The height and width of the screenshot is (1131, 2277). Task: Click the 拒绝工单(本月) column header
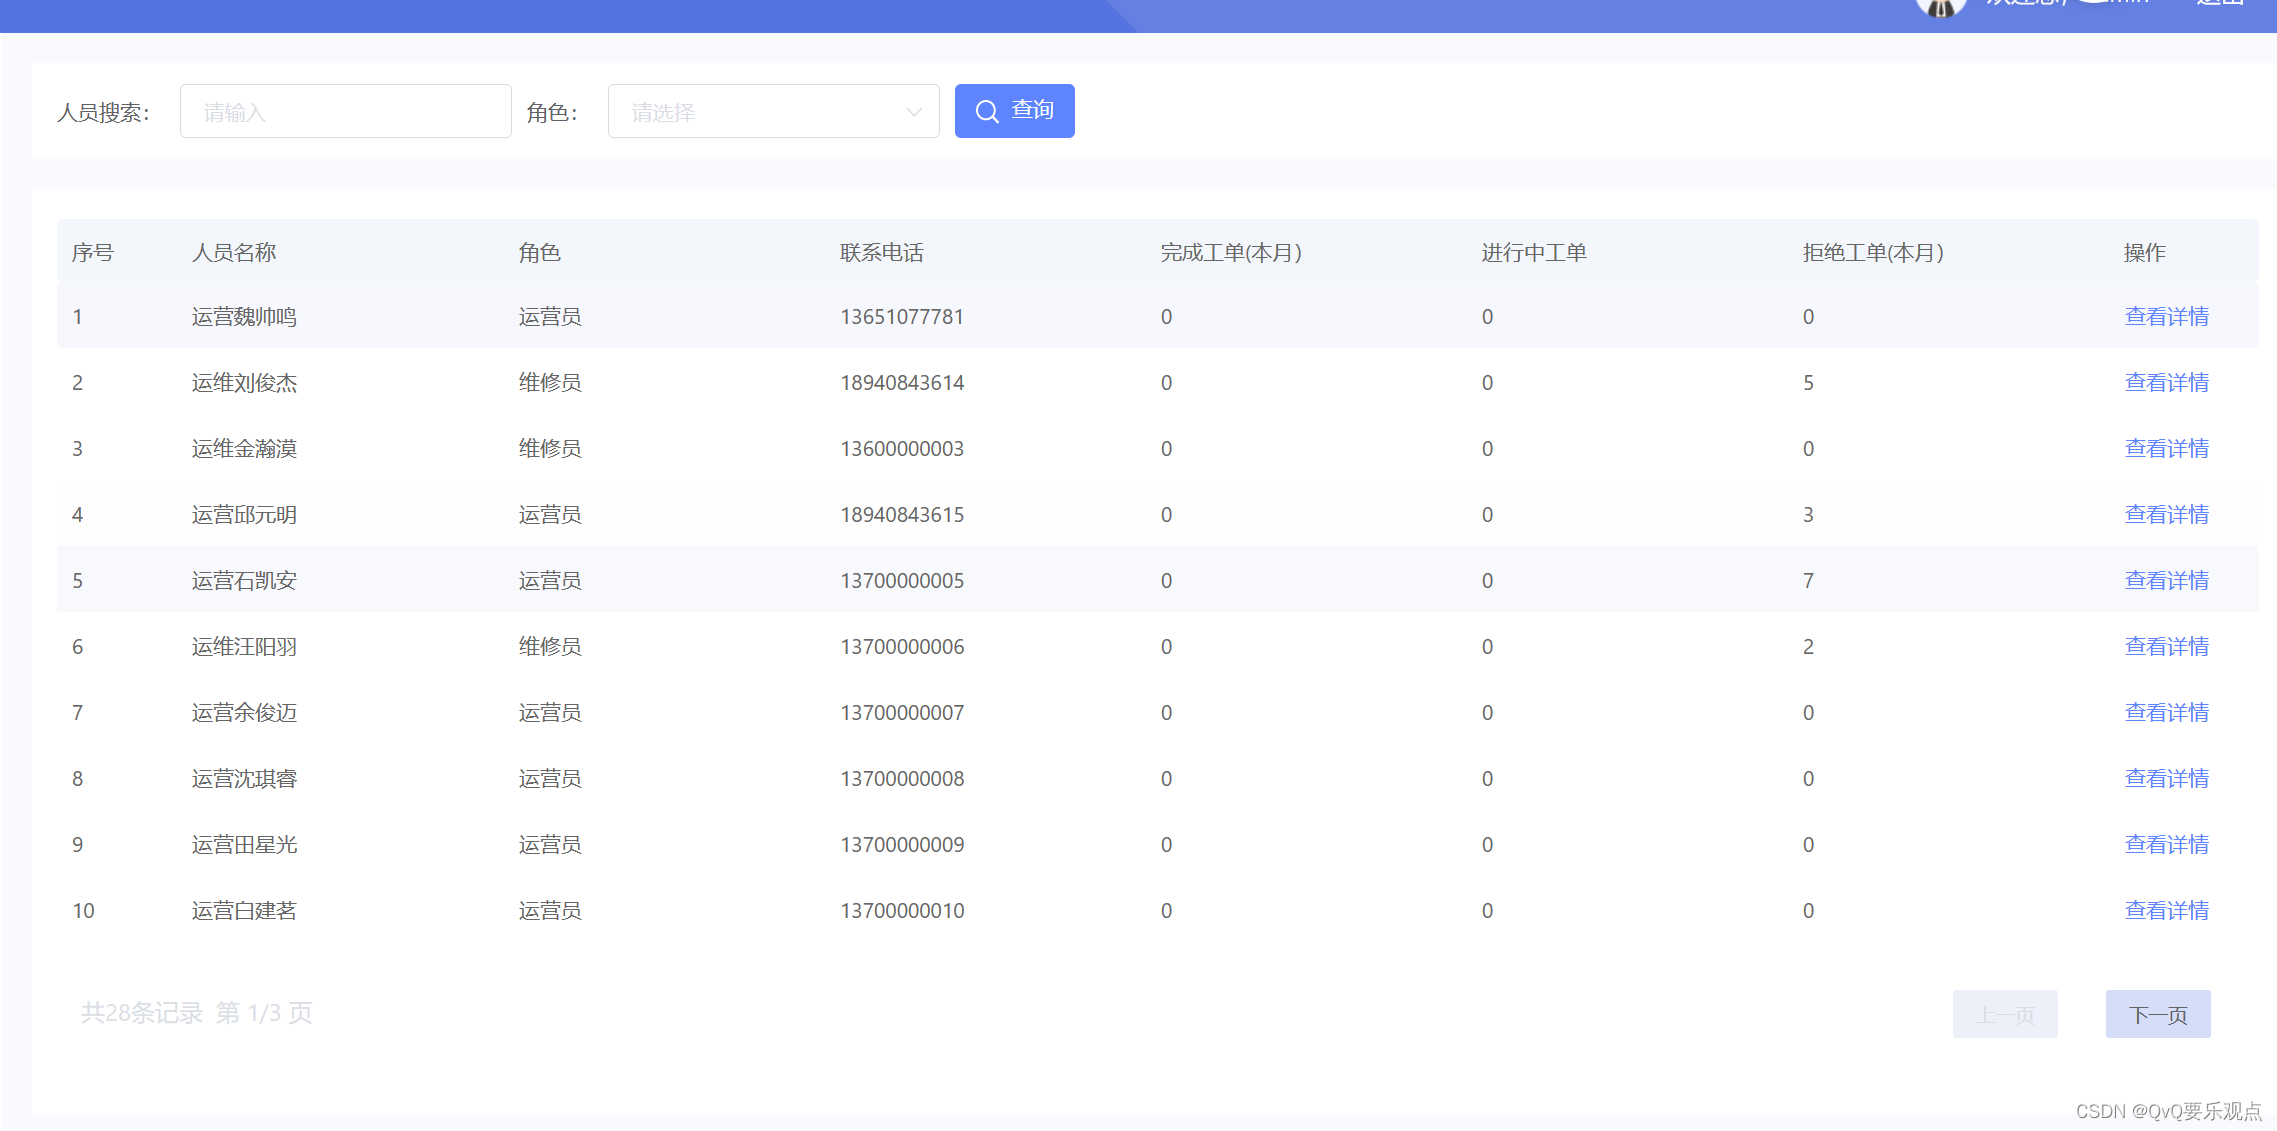[1873, 253]
